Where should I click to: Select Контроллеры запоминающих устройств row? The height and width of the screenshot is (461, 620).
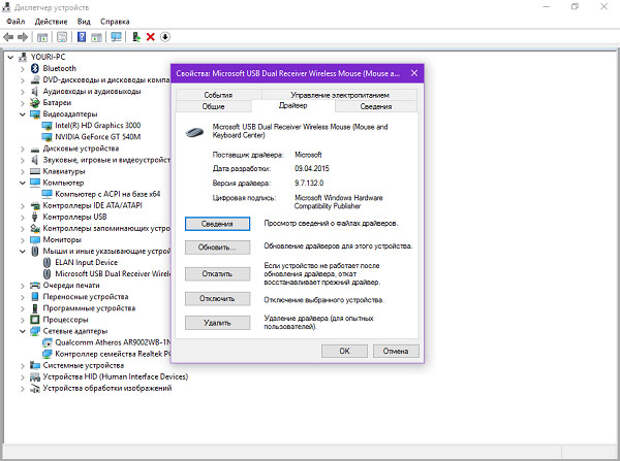pyautogui.click(x=106, y=229)
